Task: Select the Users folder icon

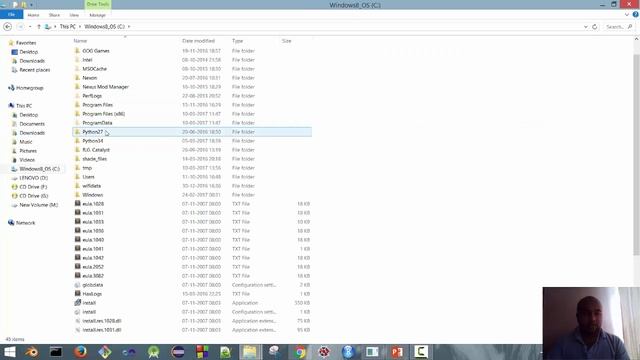Action: pos(77,177)
